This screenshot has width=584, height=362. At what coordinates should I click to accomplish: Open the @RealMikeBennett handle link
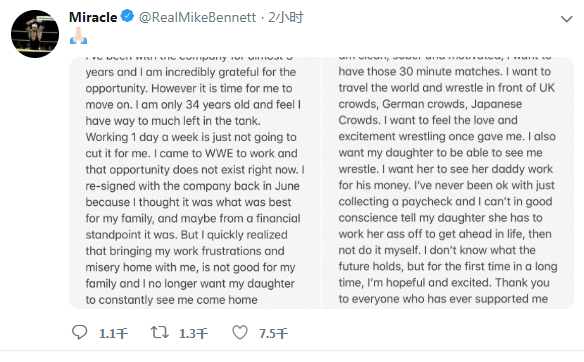pyautogui.click(x=197, y=17)
